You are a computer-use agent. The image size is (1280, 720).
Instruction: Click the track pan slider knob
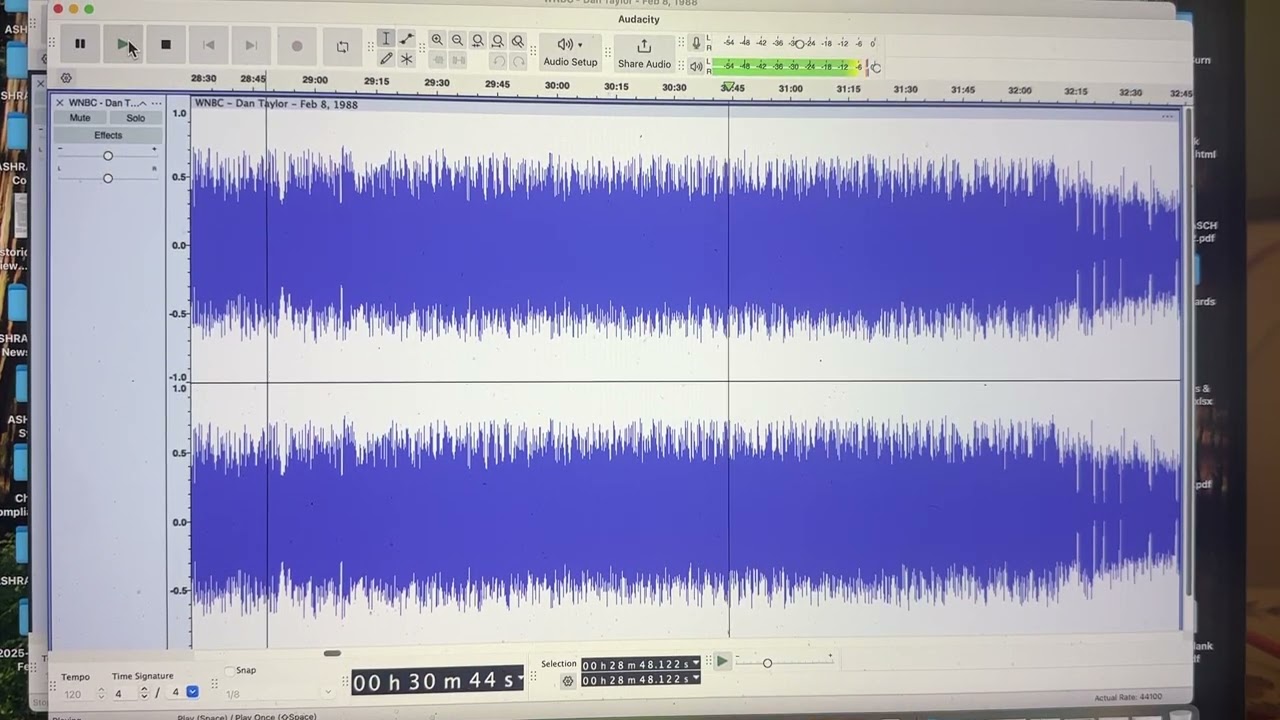coord(108,178)
